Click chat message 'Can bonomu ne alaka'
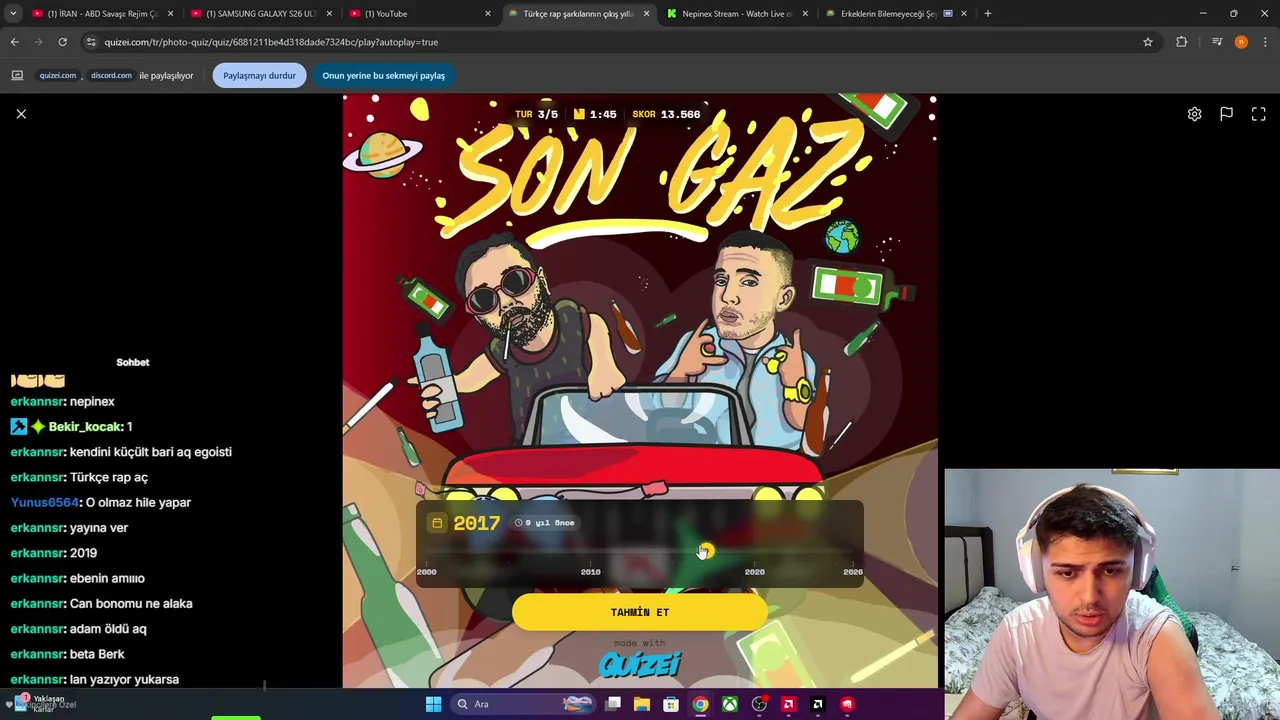This screenshot has width=1280, height=720. [131, 604]
